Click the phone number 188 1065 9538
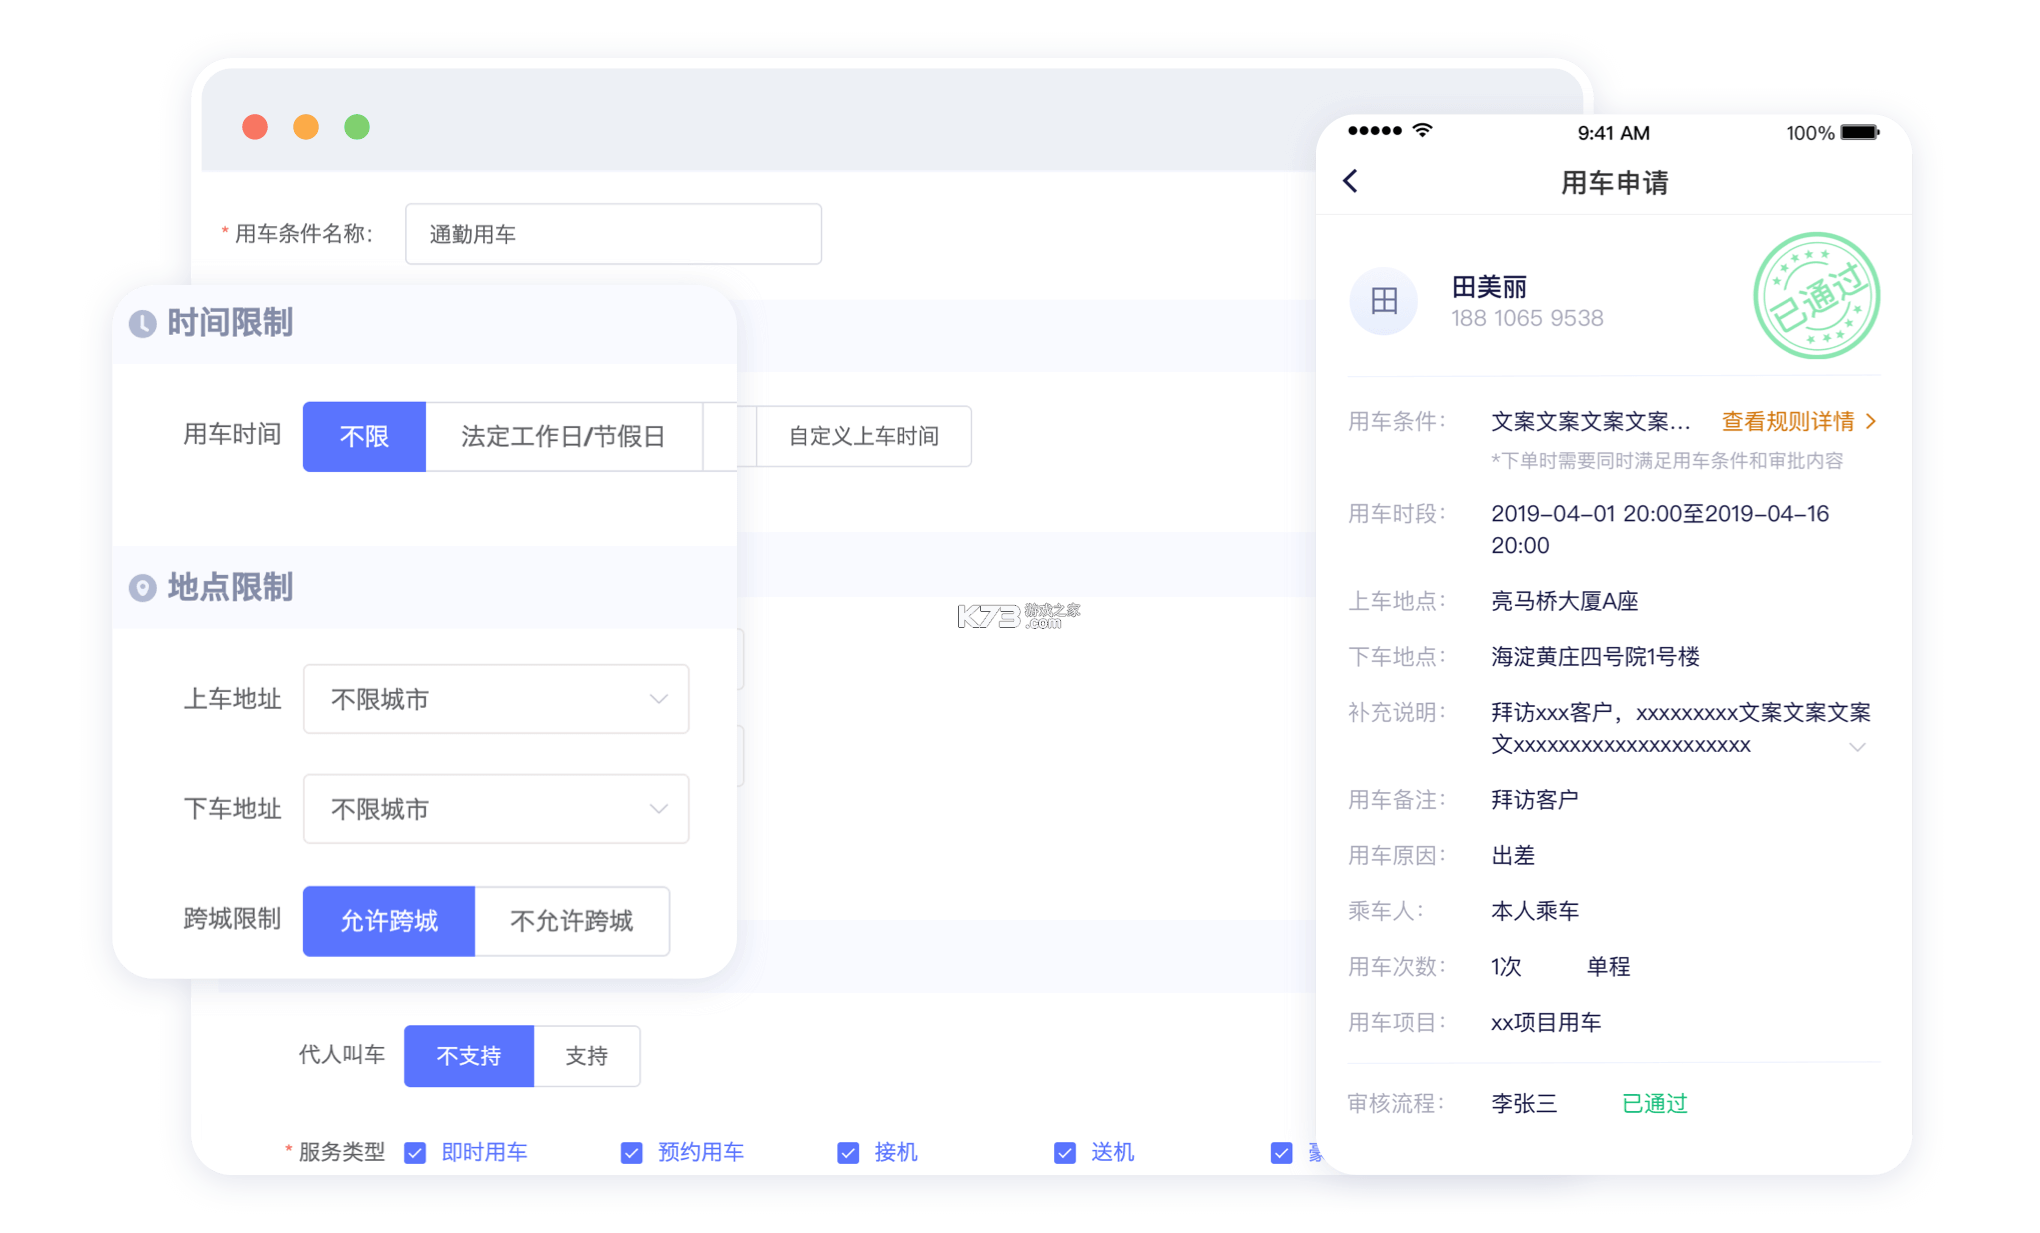Image resolution: width=2040 pixels, height=1233 pixels. tap(1527, 318)
